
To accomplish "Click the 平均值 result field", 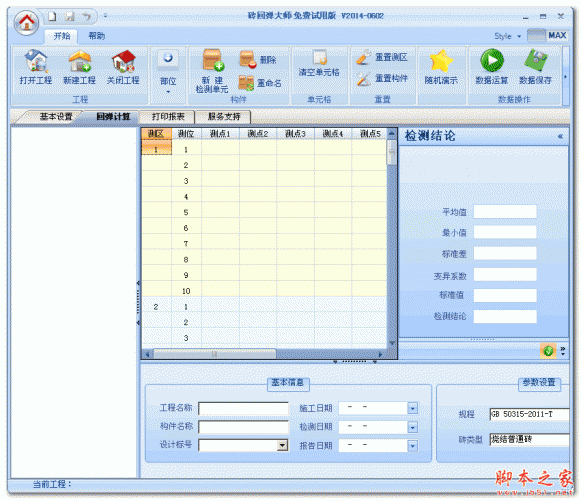I will 505,212.
